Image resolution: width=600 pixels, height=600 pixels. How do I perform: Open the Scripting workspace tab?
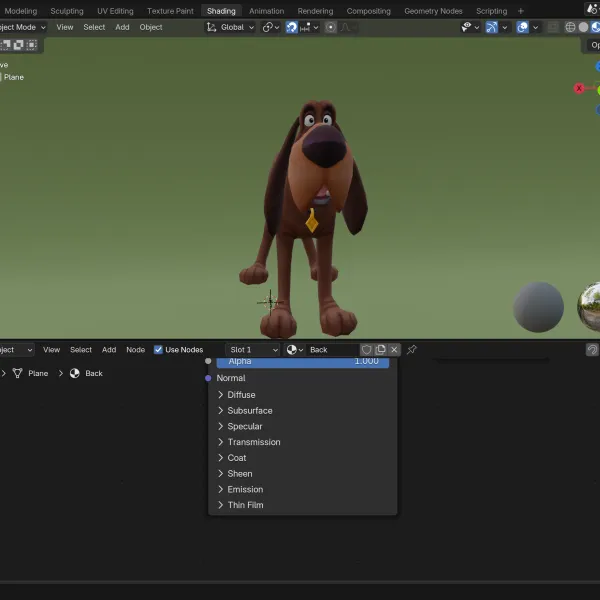(x=491, y=11)
